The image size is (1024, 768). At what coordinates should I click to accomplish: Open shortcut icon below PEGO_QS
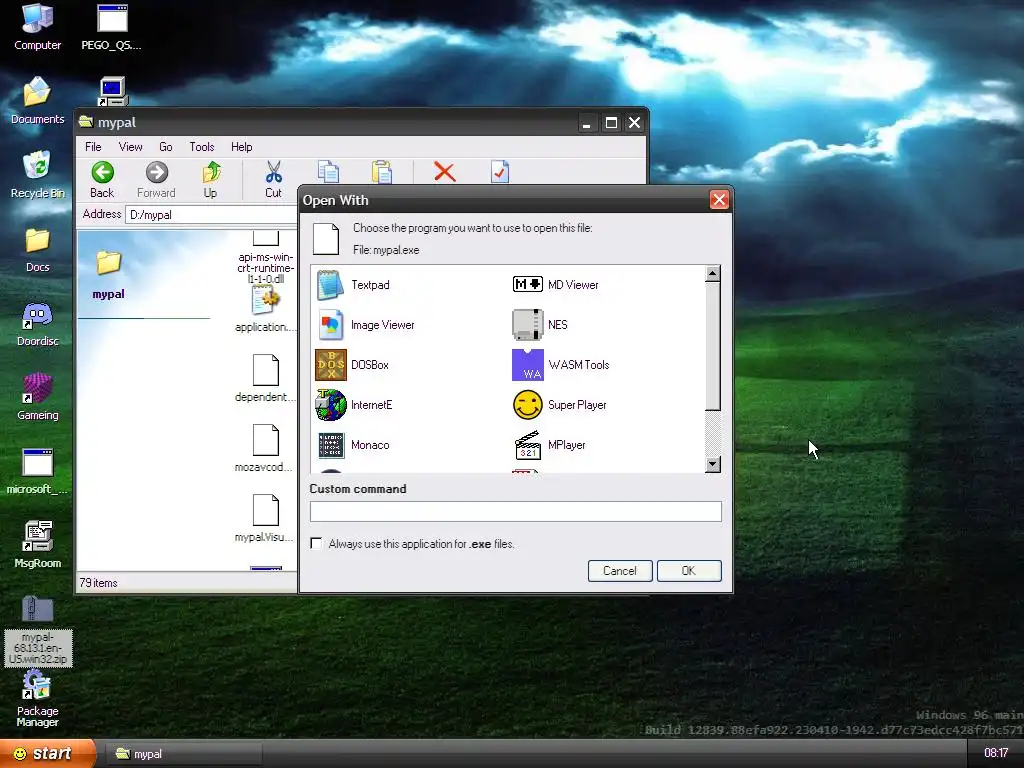coord(112,91)
